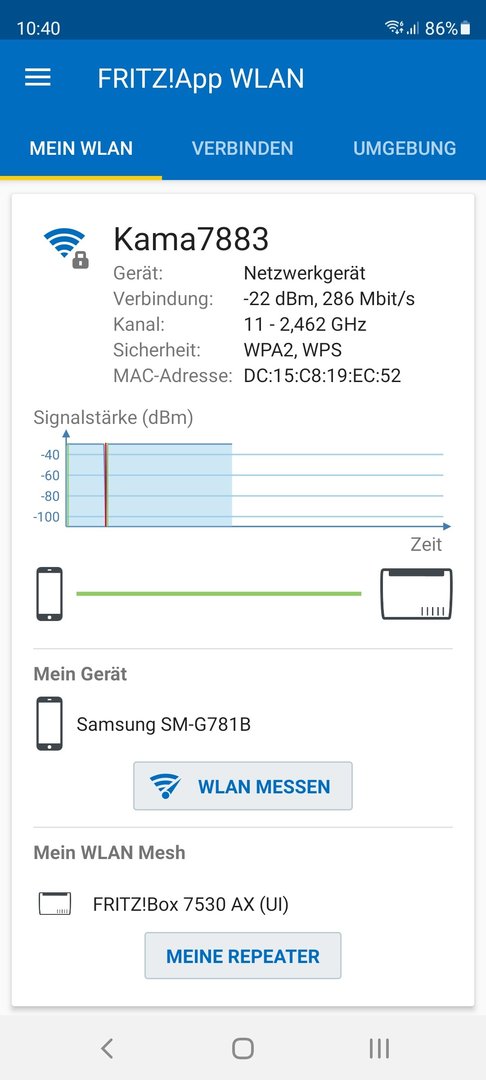The image size is (486, 1080).
Task: Tap the locked Wi-Fi icon beside Kama7883
Action: (x=66, y=248)
